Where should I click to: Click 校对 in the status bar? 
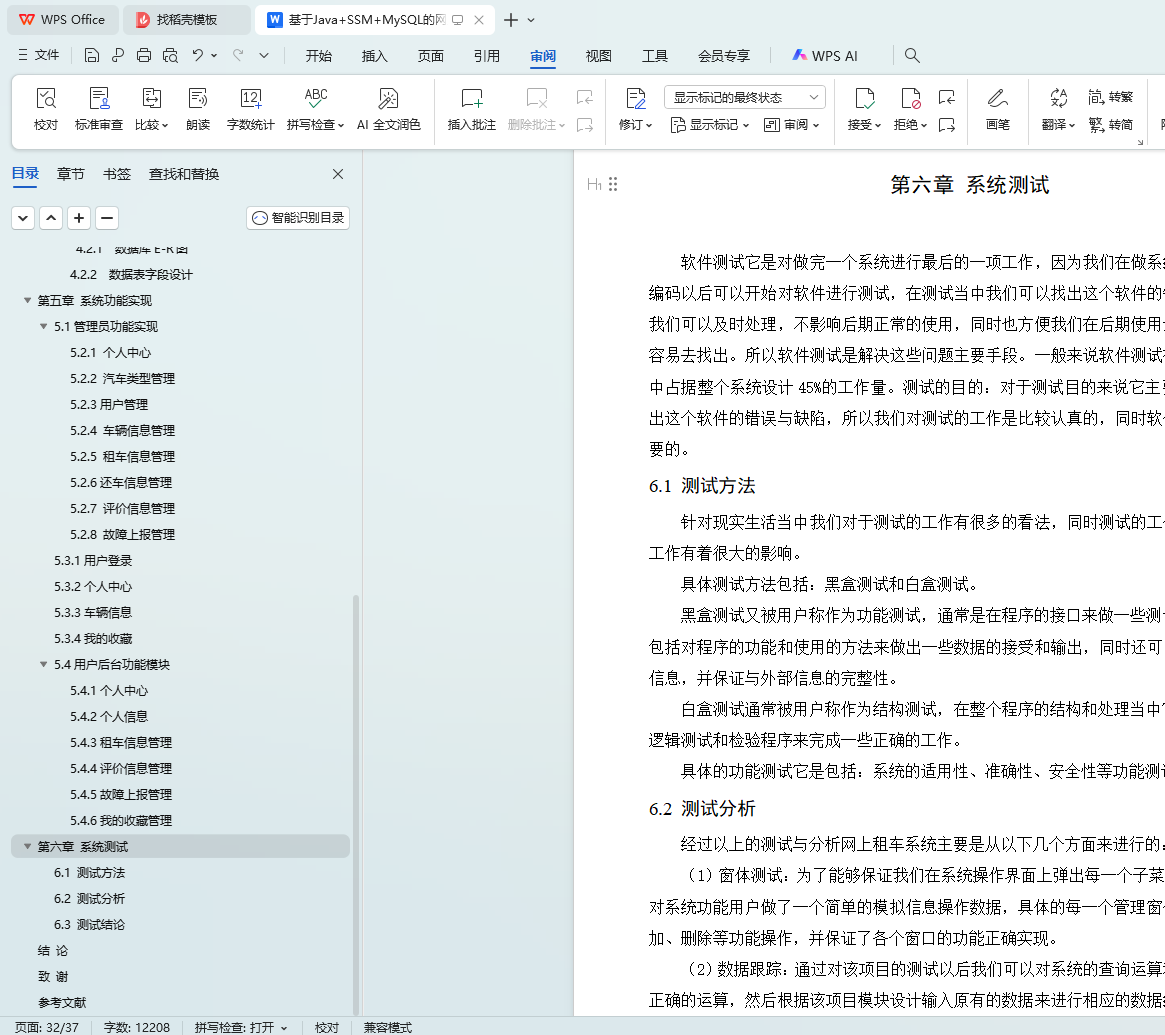(327, 1027)
